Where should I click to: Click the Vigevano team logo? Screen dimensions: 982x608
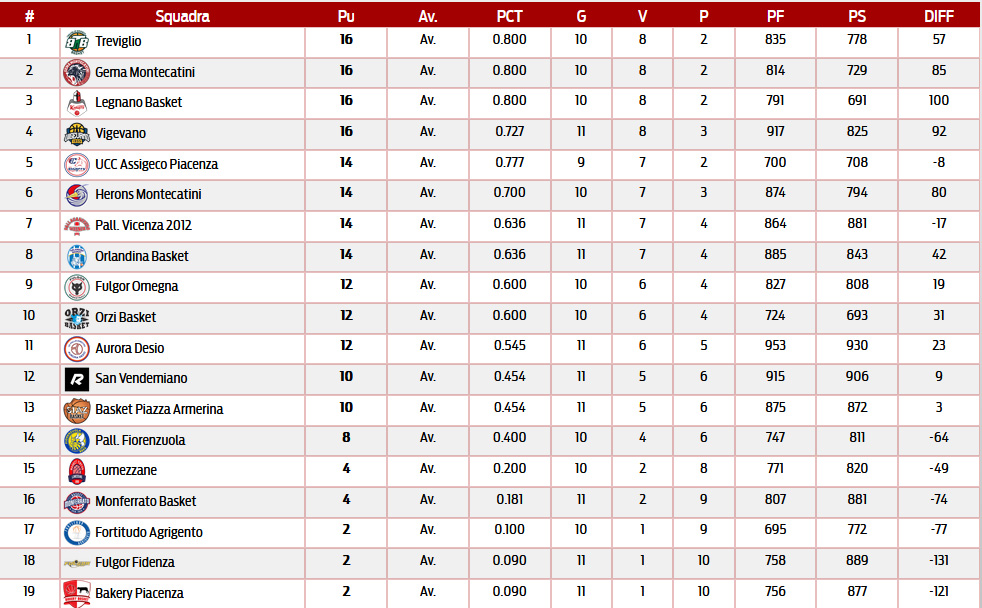77,134
